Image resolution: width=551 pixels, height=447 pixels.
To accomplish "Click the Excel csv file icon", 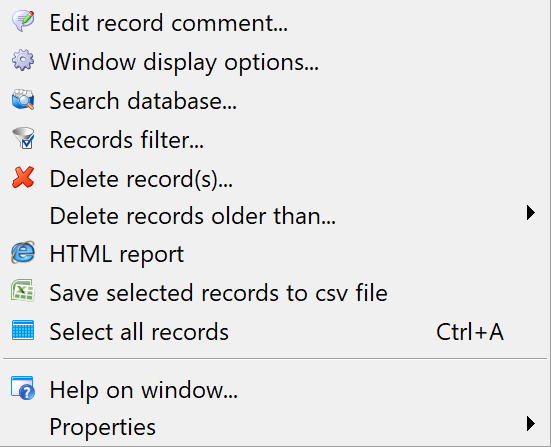I will [x=23, y=291].
